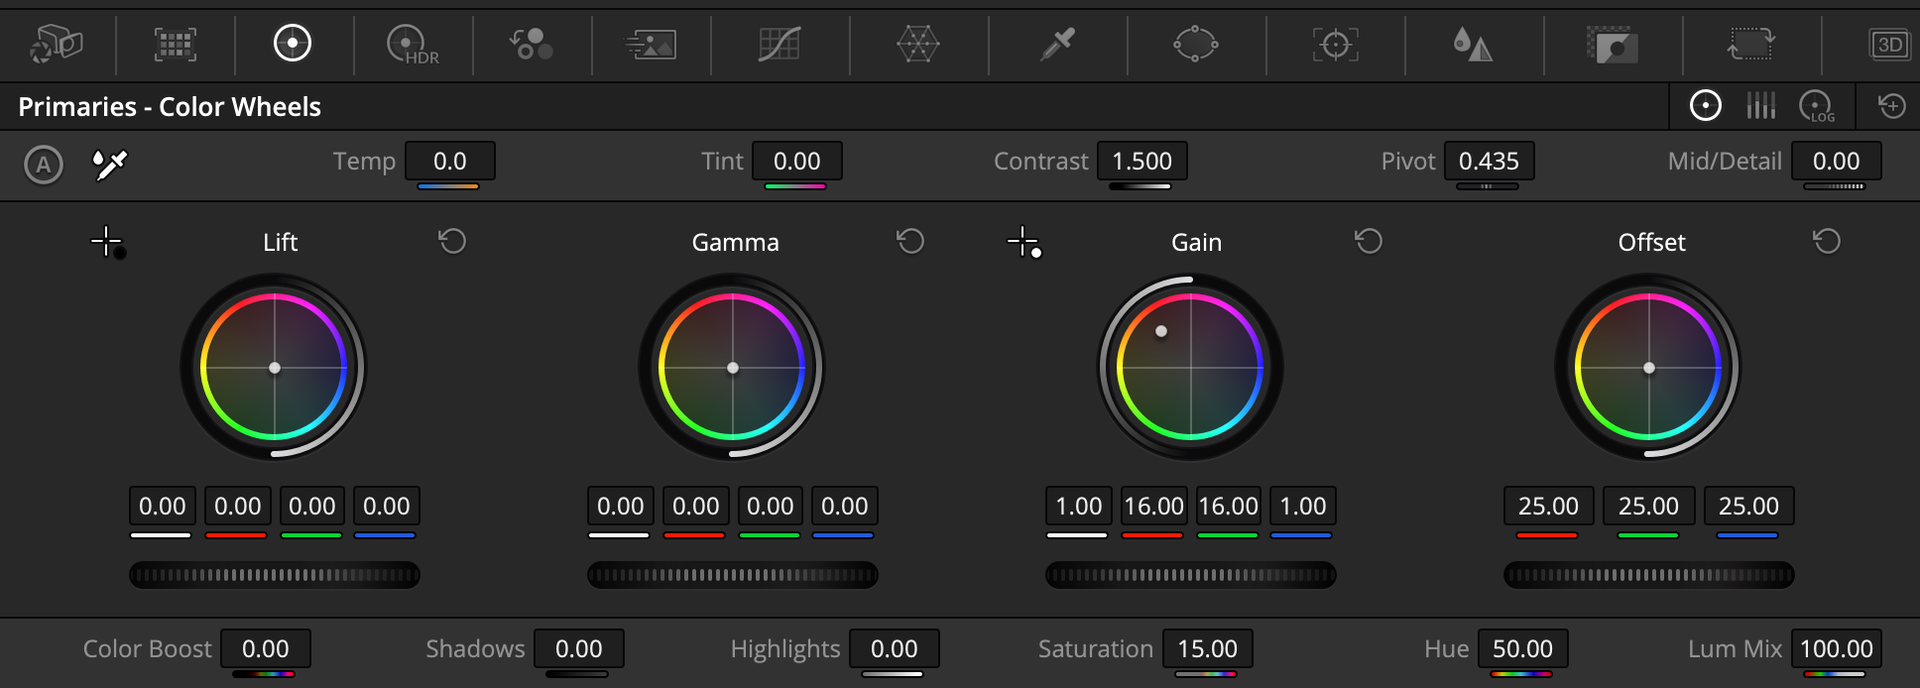Click the Gain wheel balance indicator dot
The image size is (1920, 688).
1161,331
